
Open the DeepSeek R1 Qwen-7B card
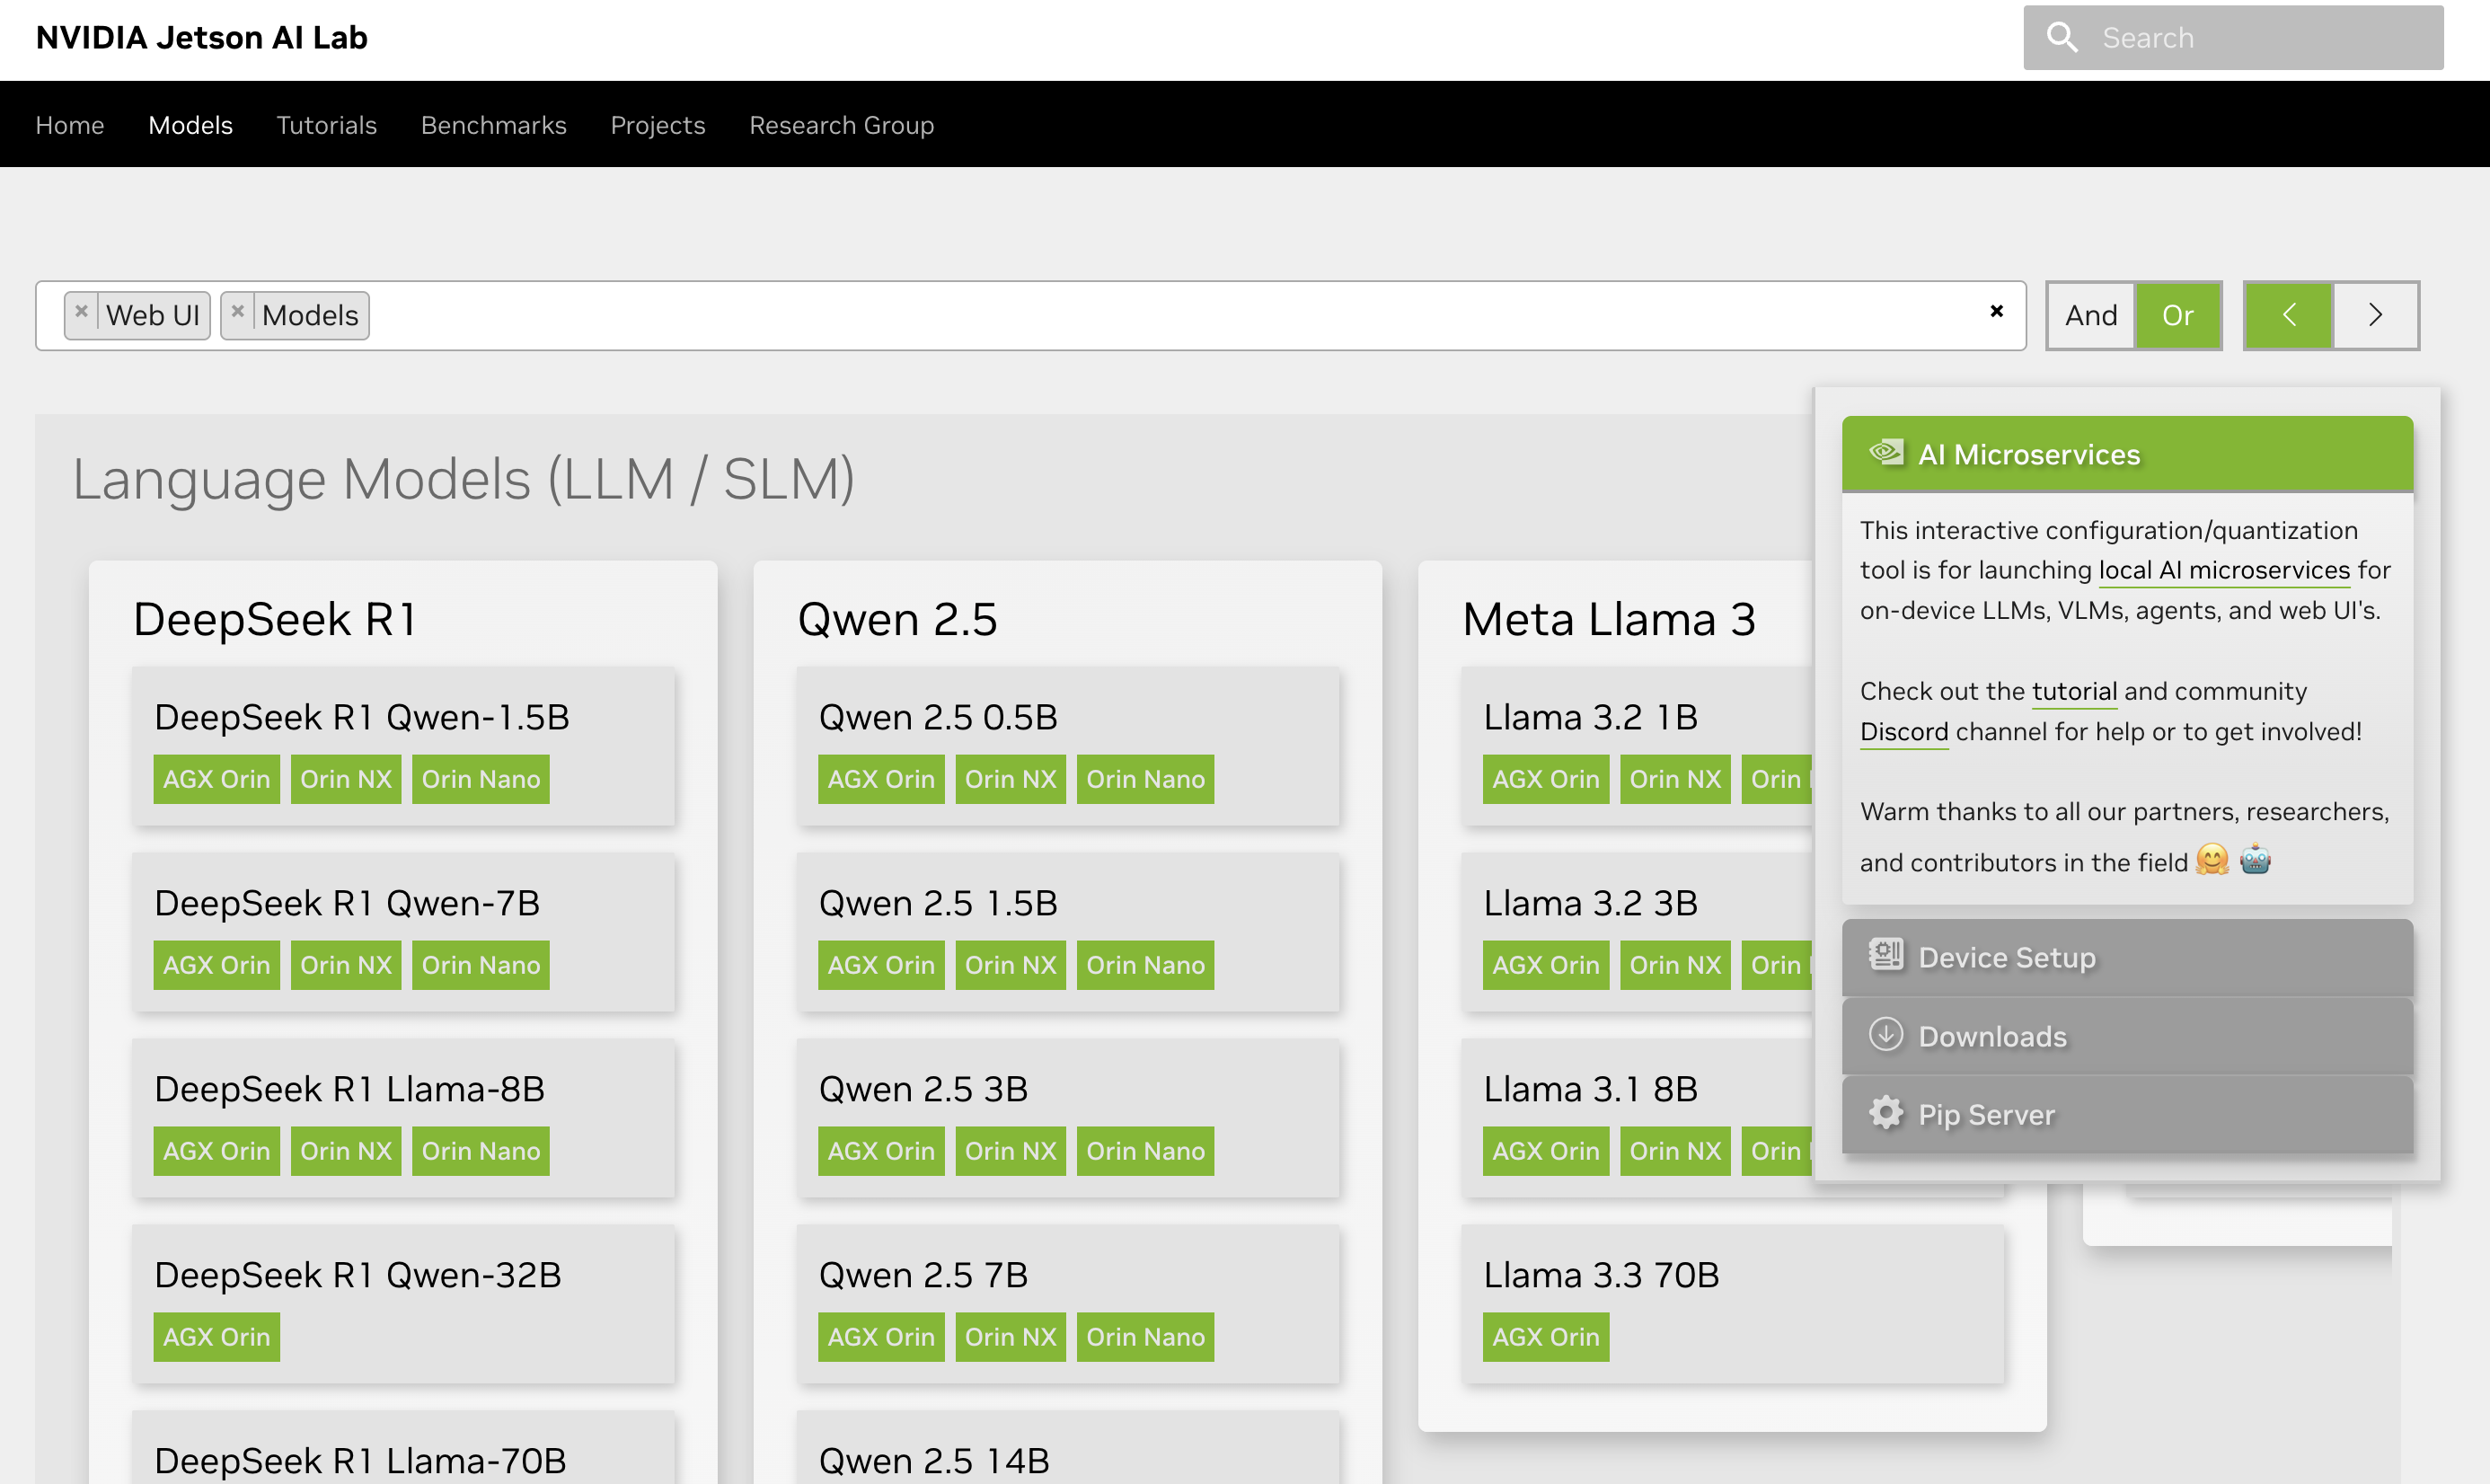tap(403, 932)
